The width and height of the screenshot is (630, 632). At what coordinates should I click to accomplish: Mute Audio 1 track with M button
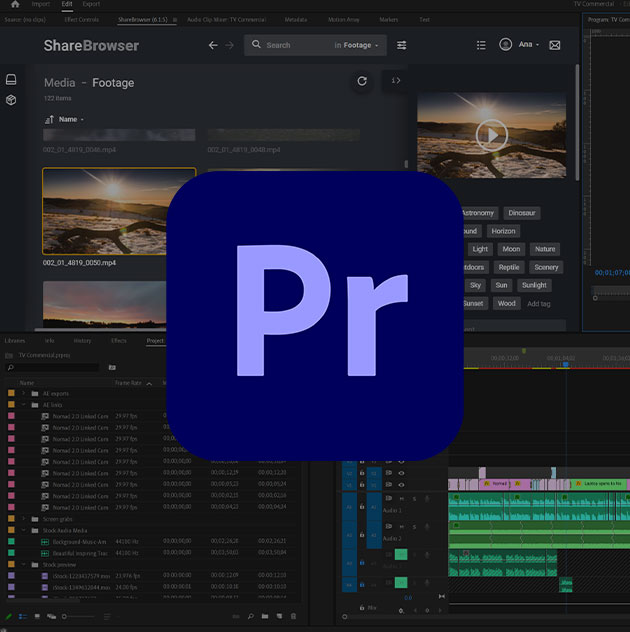[x=401, y=499]
